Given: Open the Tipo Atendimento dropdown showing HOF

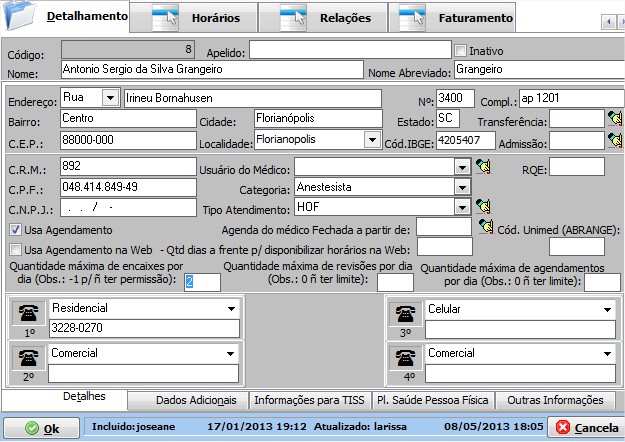Looking at the screenshot, I should pyautogui.click(x=461, y=207).
